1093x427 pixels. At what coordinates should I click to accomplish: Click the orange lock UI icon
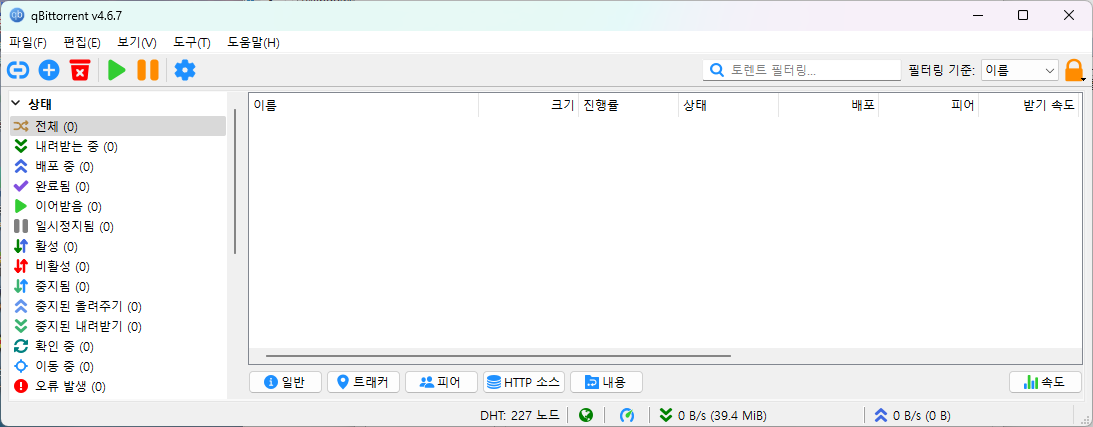point(1073,70)
